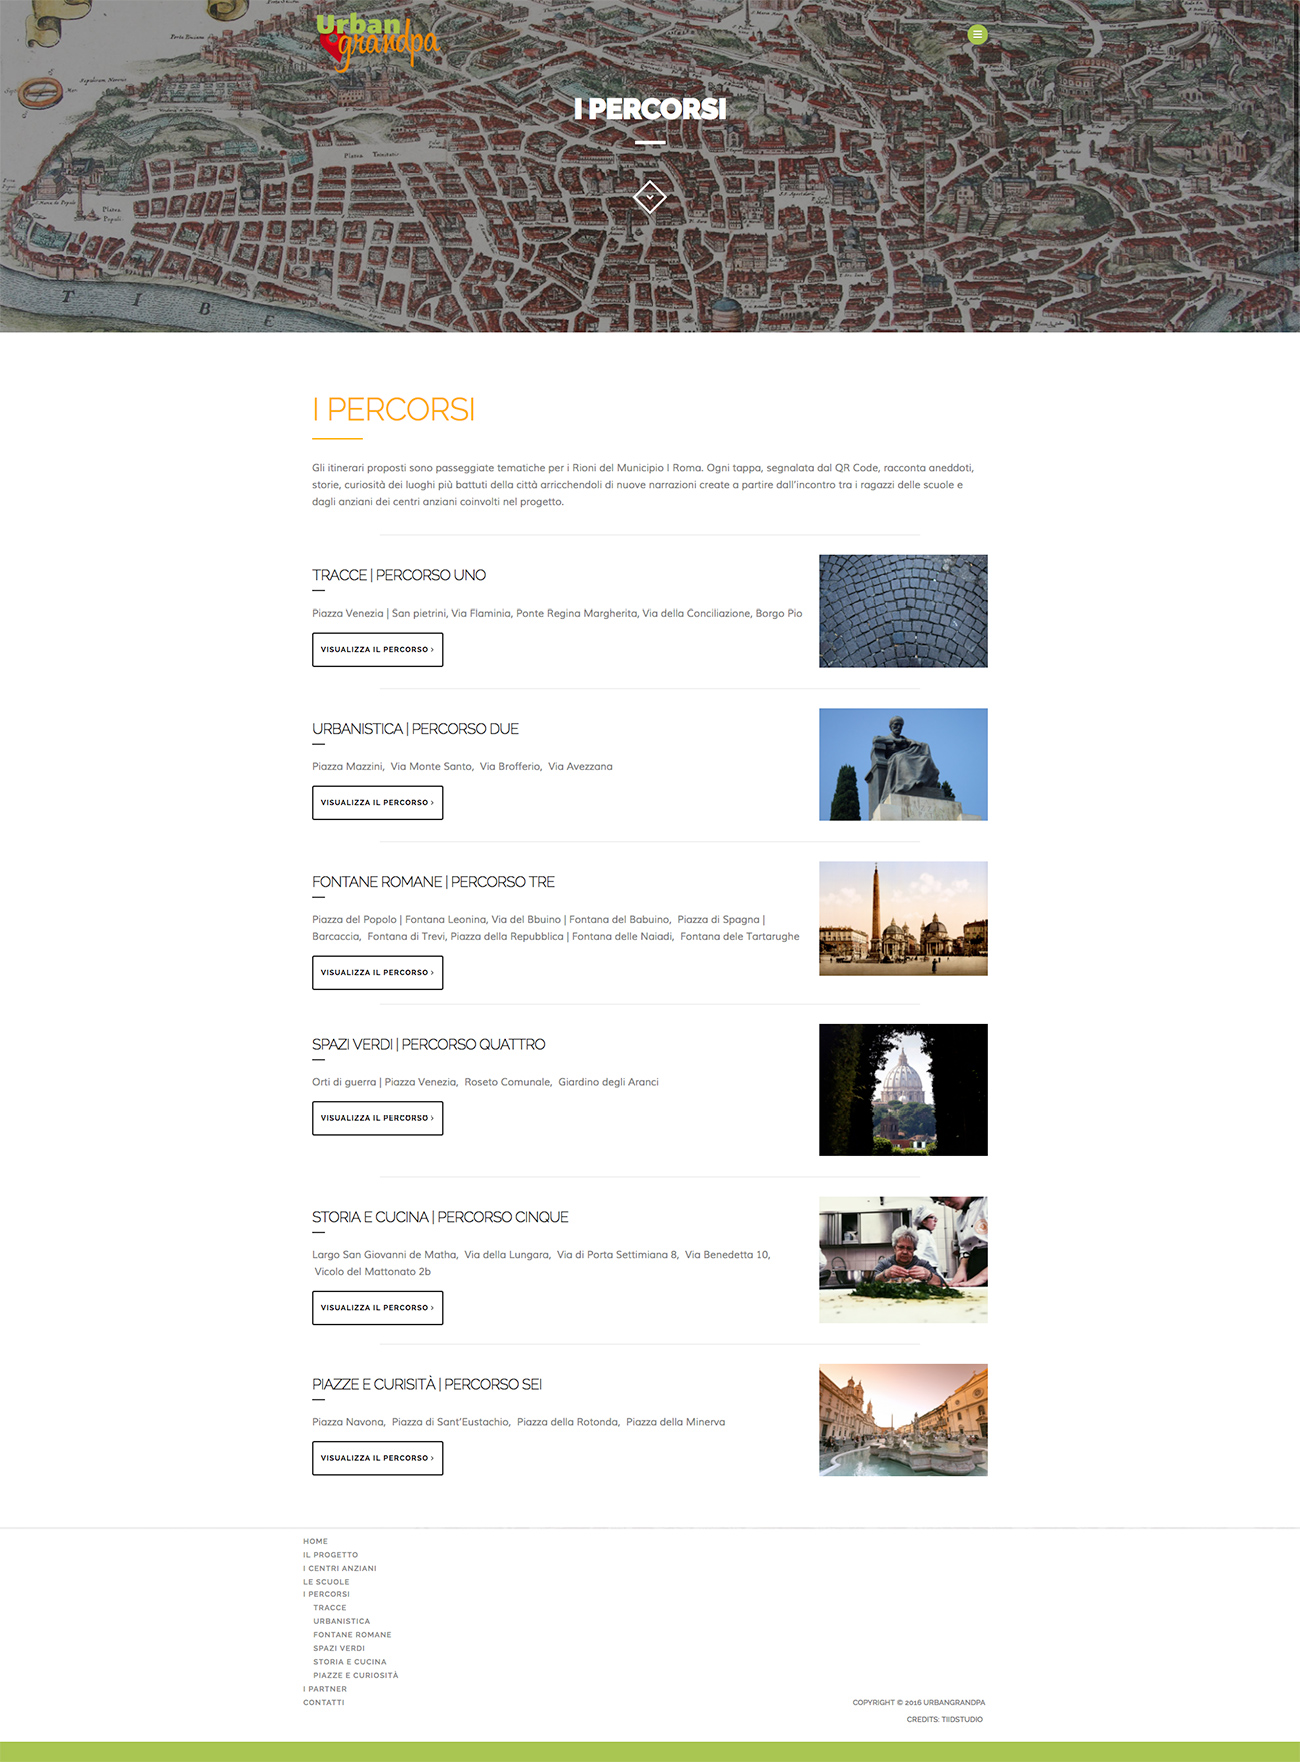The width and height of the screenshot is (1300, 1762).
Task: View the Tracce Percorso Uno route button
Action: click(x=377, y=650)
